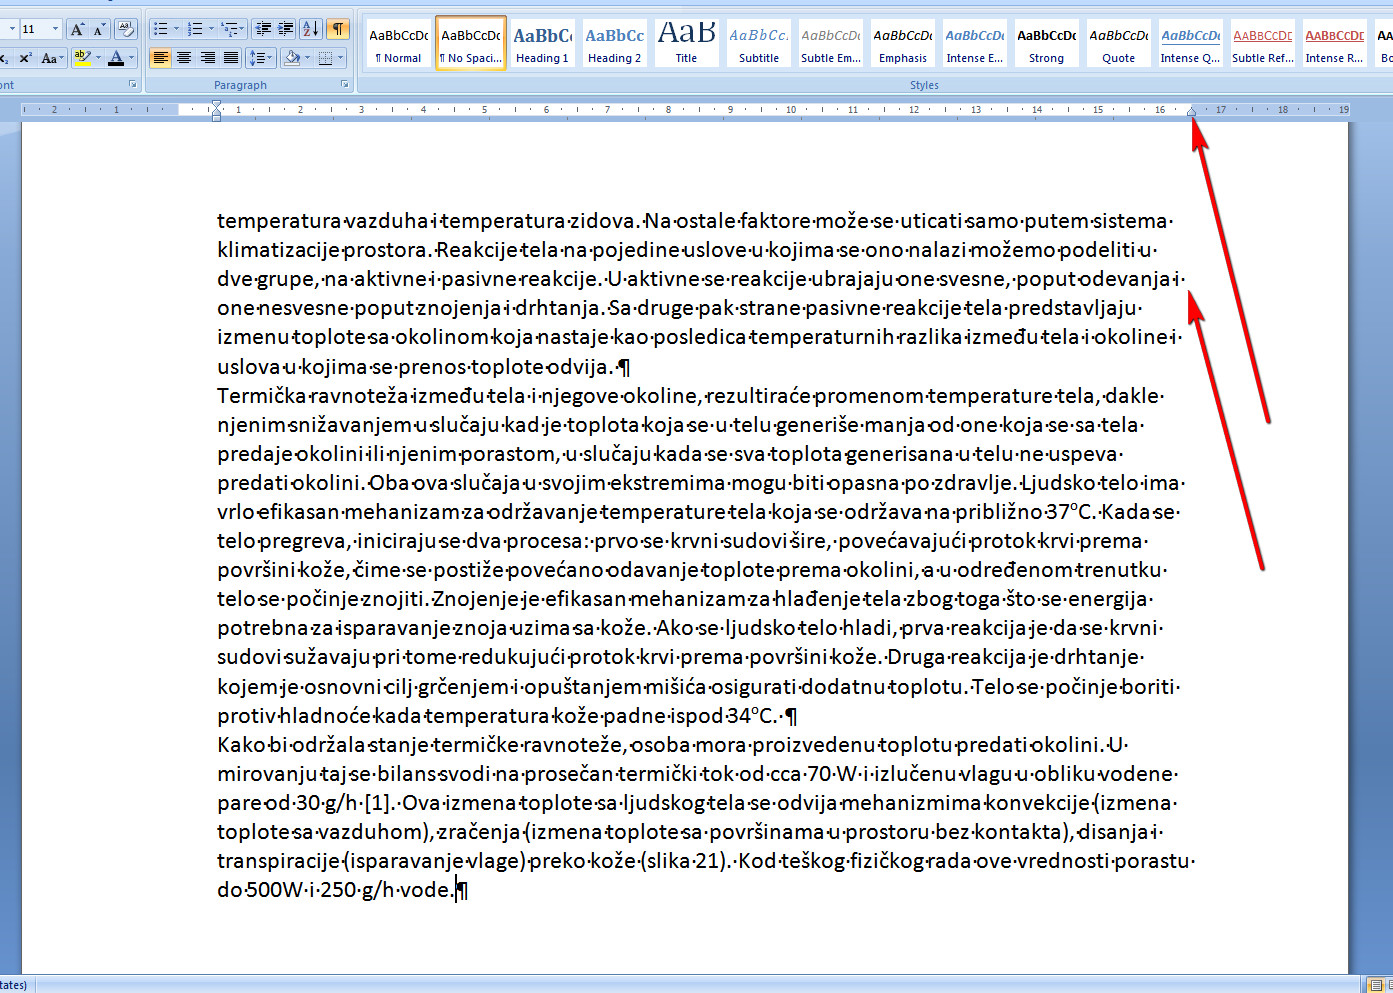Expand the borders dropdown arrow
Viewport: 1393px width, 993px height.
341,58
